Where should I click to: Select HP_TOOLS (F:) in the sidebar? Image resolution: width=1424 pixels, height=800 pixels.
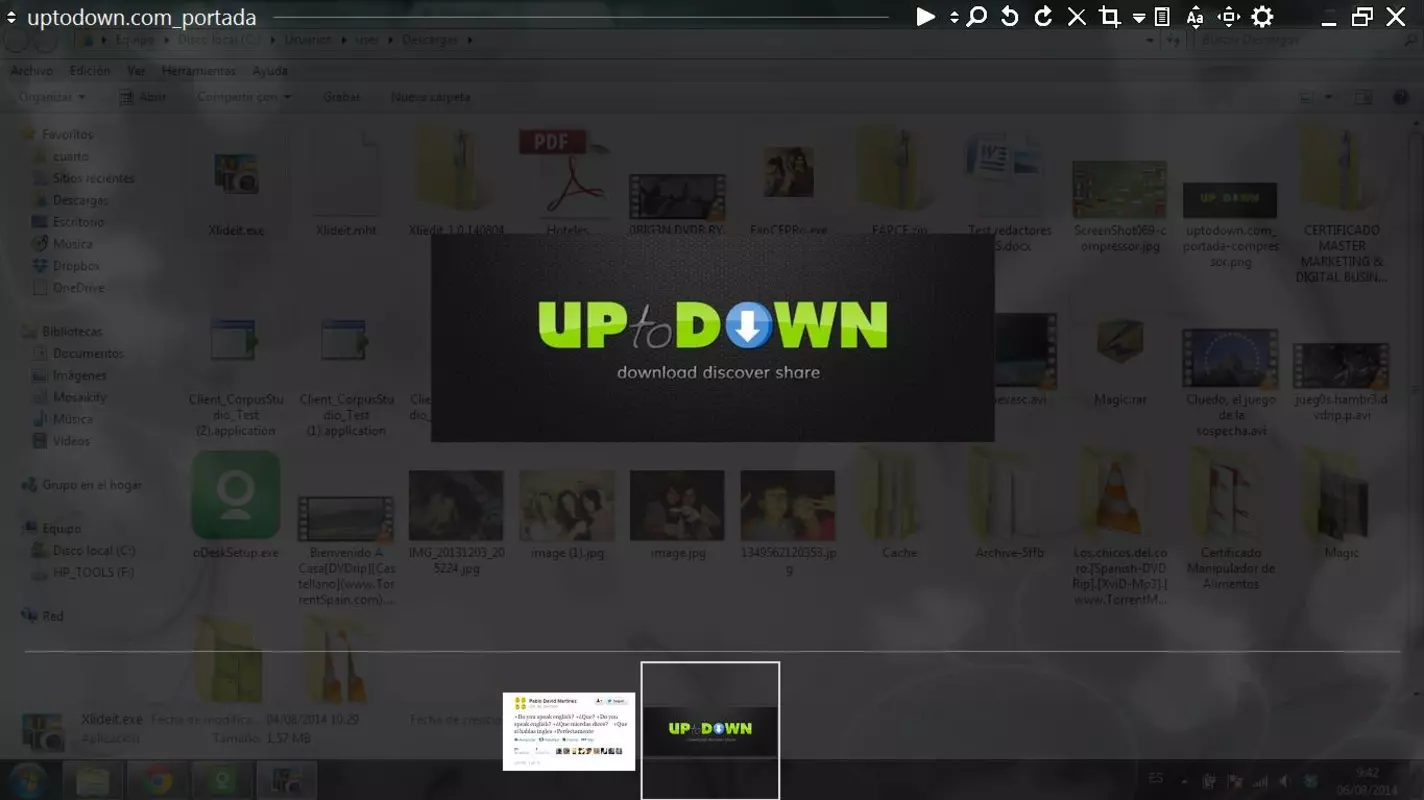click(x=93, y=573)
